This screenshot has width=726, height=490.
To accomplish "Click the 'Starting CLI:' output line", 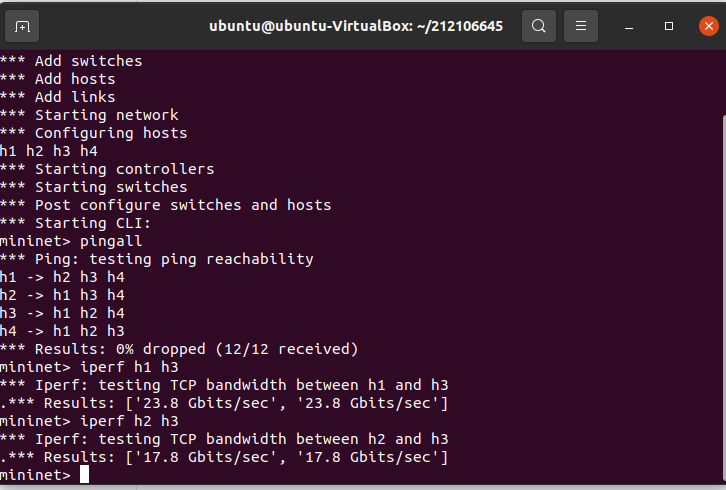I will pyautogui.click(x=75, y=223).
